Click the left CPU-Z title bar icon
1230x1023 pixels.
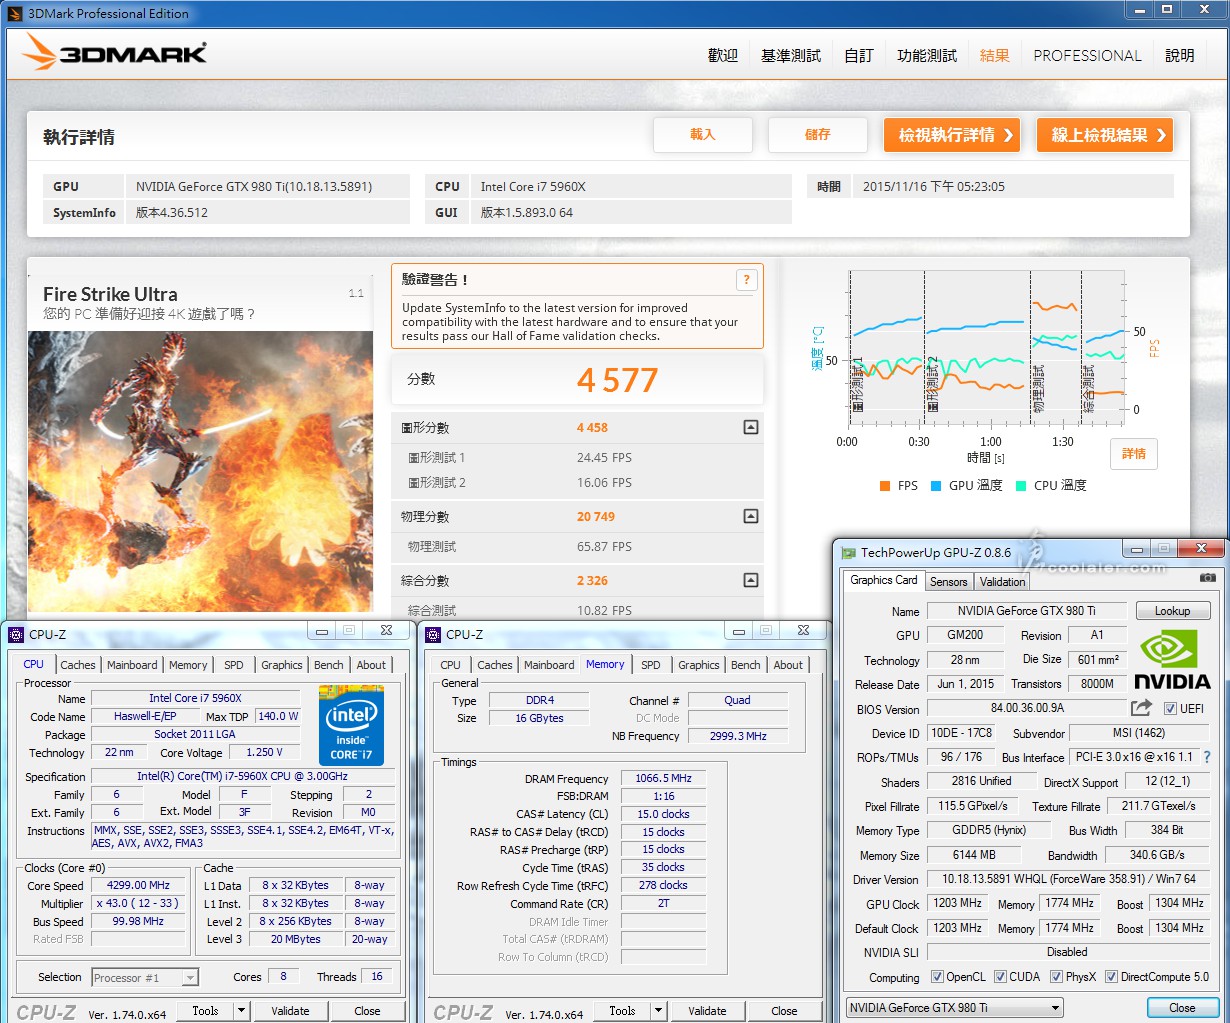(16, 634)
